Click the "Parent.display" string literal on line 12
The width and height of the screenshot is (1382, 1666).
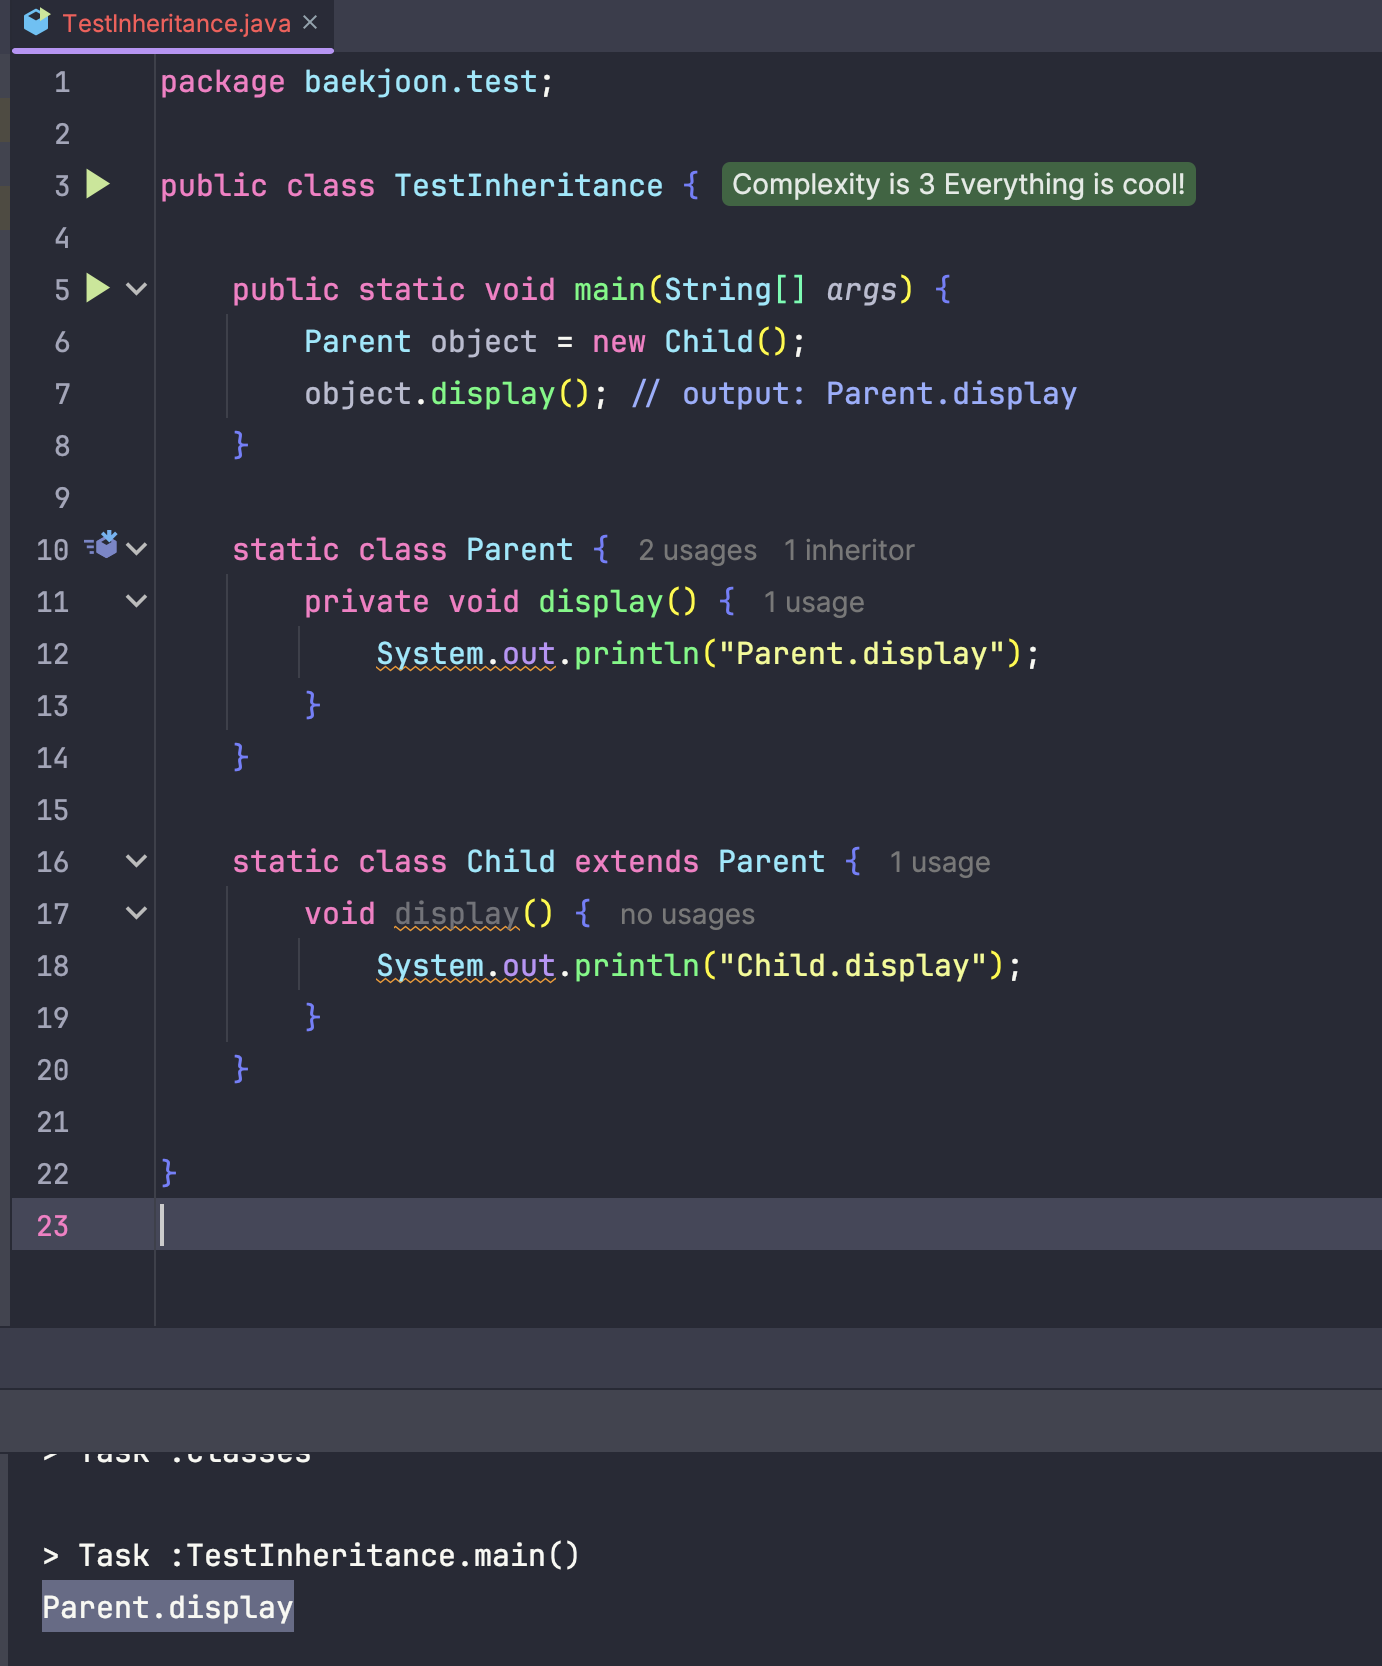click(862, 653)
